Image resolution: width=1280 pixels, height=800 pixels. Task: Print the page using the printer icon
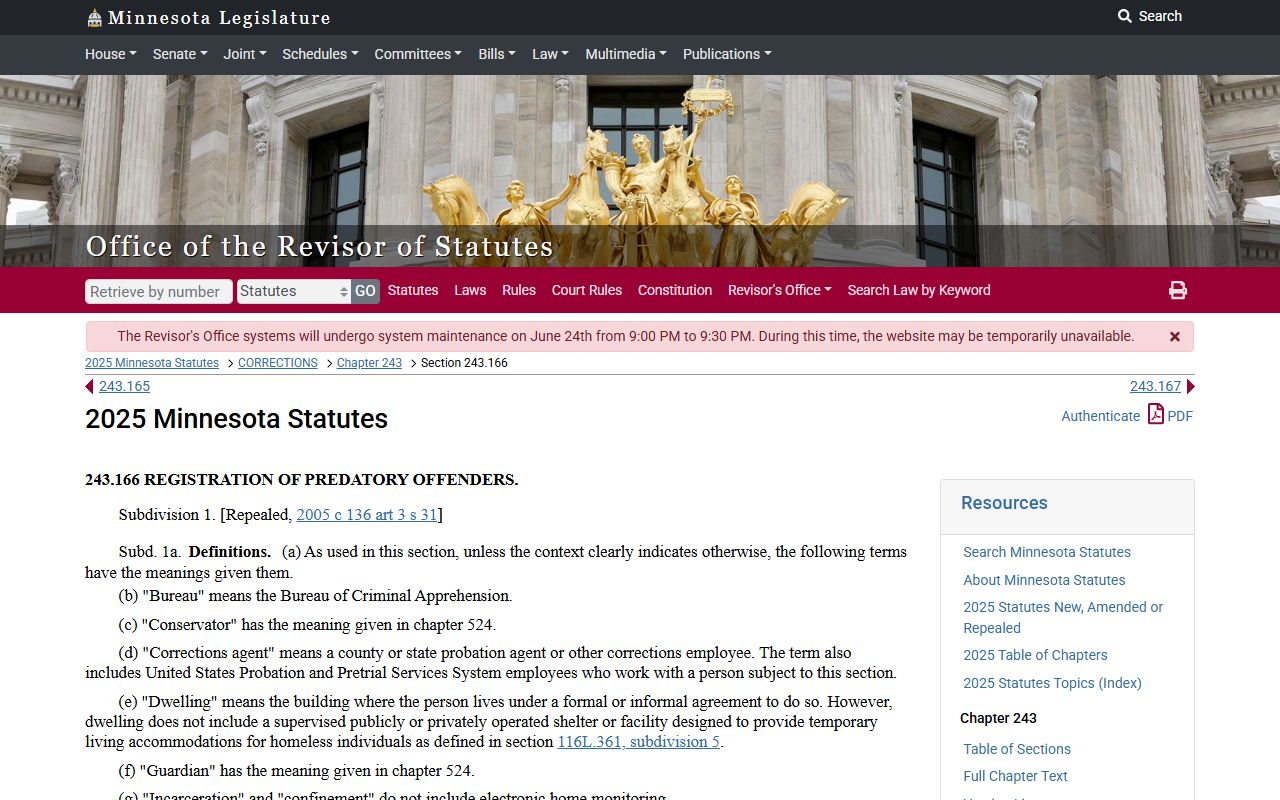click(x=1178, y=290)
